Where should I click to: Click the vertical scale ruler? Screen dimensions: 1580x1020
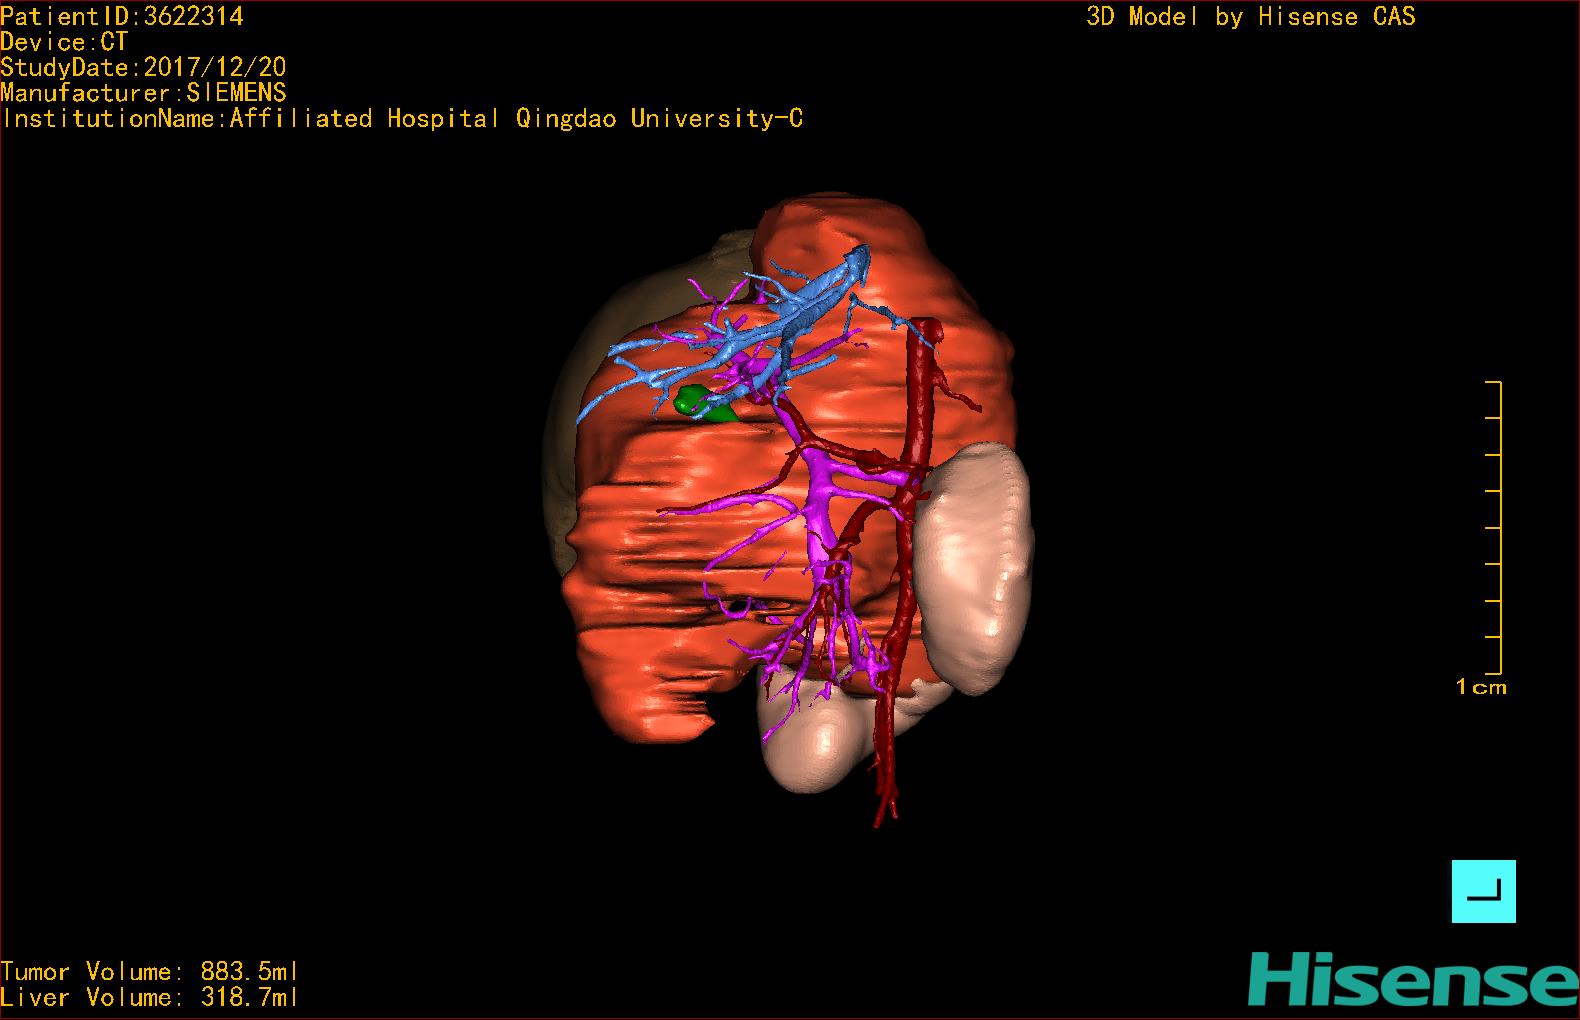(x=1497, y=527)
